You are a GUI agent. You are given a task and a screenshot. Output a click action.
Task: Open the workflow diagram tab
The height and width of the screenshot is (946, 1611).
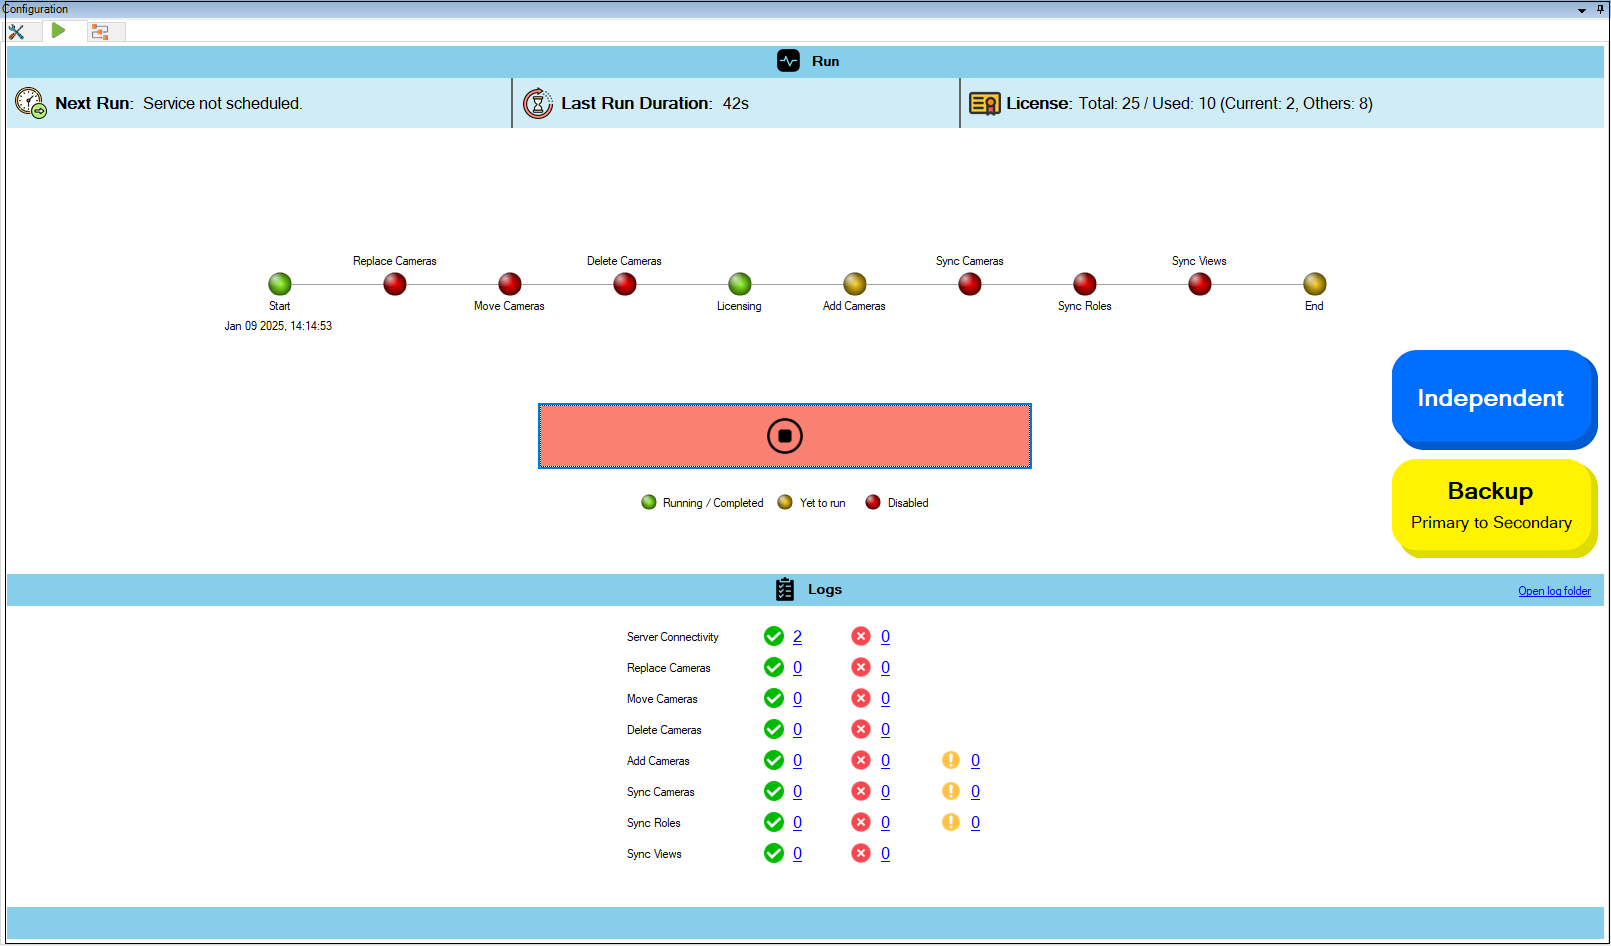tap(100, 31)
